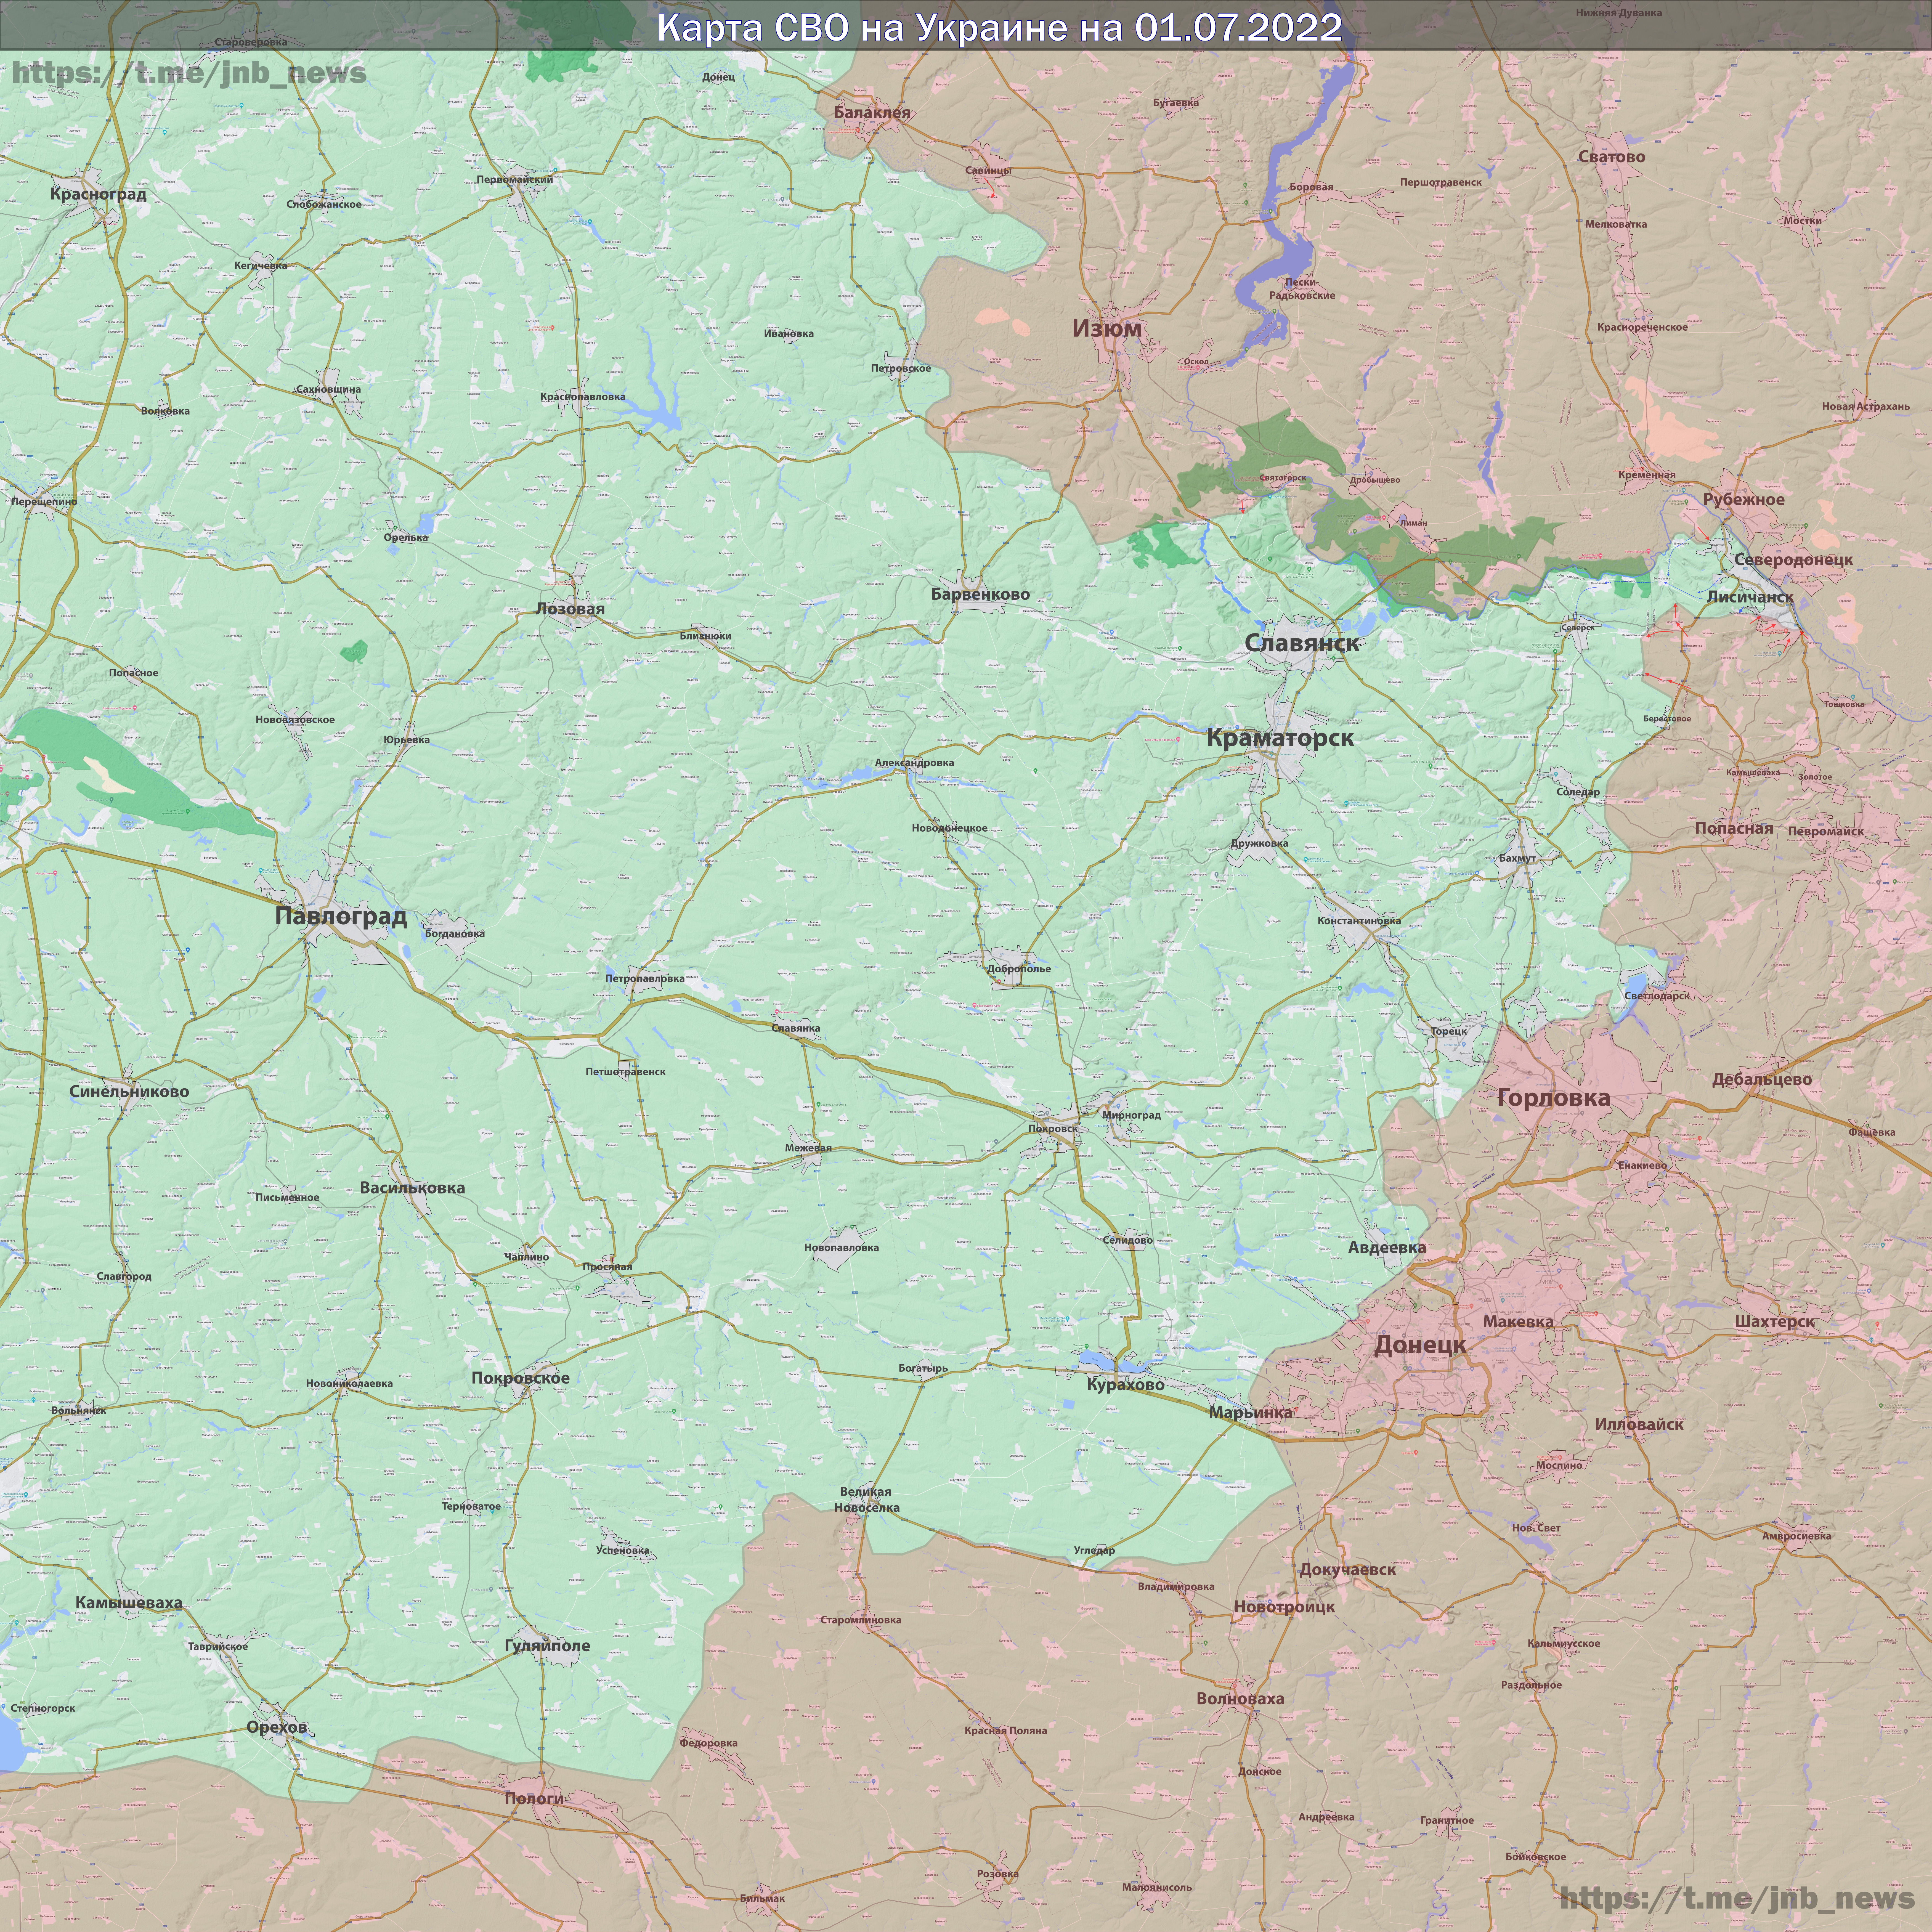This screenshot has height=1932, width=1932.
Task: Select the Покровск town label
Action: [1053, 1129]
